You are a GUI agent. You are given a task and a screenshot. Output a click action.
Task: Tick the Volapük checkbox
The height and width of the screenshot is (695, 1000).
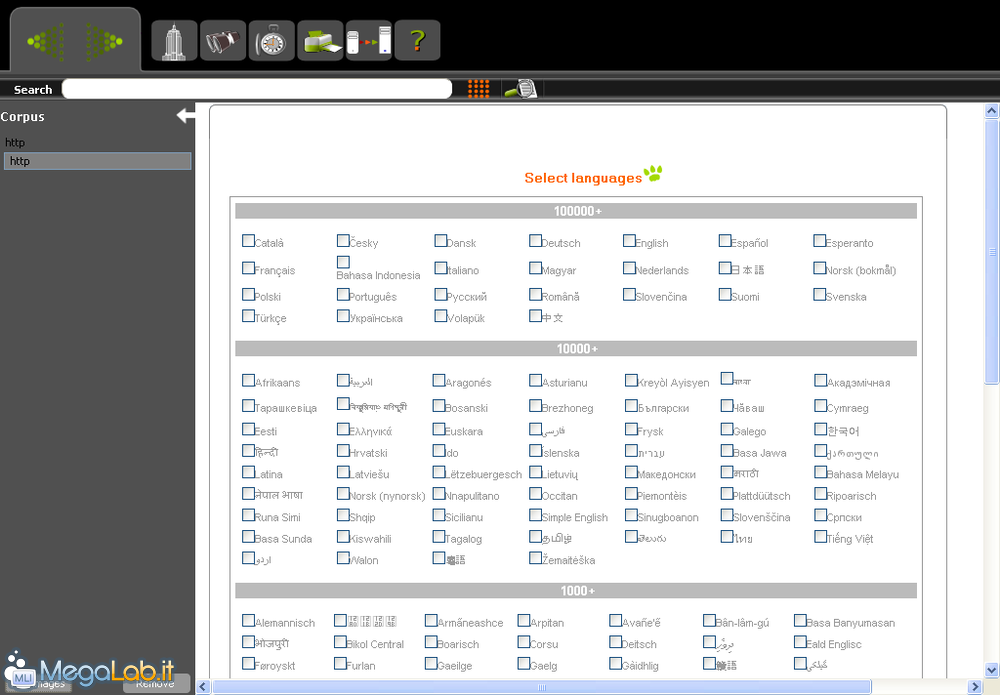(x=441, y=316)
